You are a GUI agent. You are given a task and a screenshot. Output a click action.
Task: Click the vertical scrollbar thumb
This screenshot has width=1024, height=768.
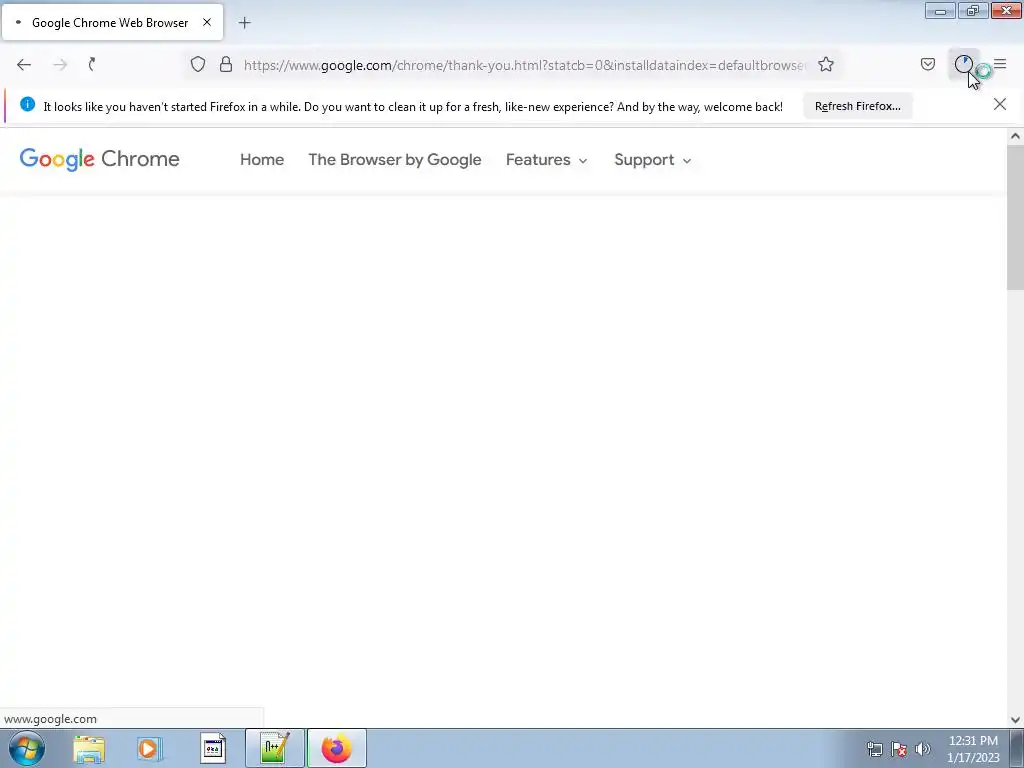pyautogui.click(x=1015, y=217)
